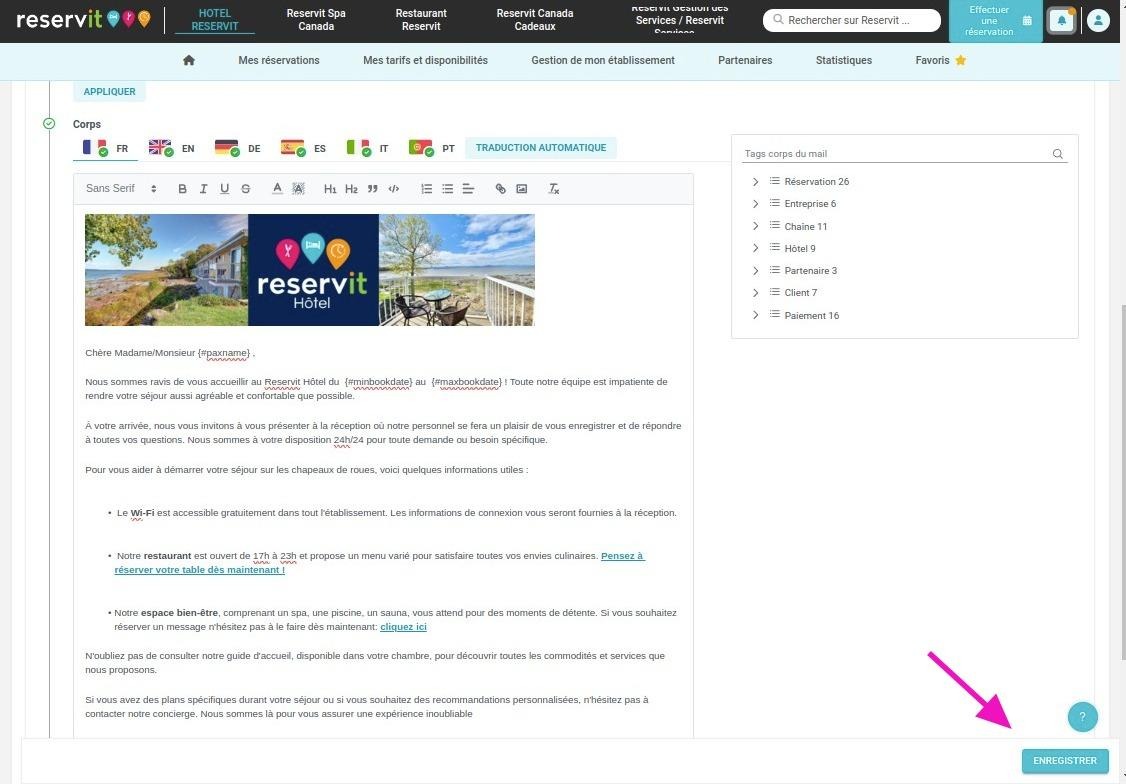Screen dimensions: 1126x784
Task: Select the ES language tab
Action: click(303, 148)
